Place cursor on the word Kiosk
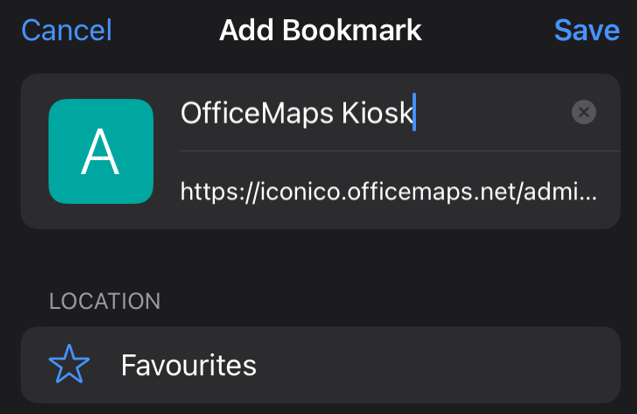The width and height of the screenshot is (637, 414). 377,113
